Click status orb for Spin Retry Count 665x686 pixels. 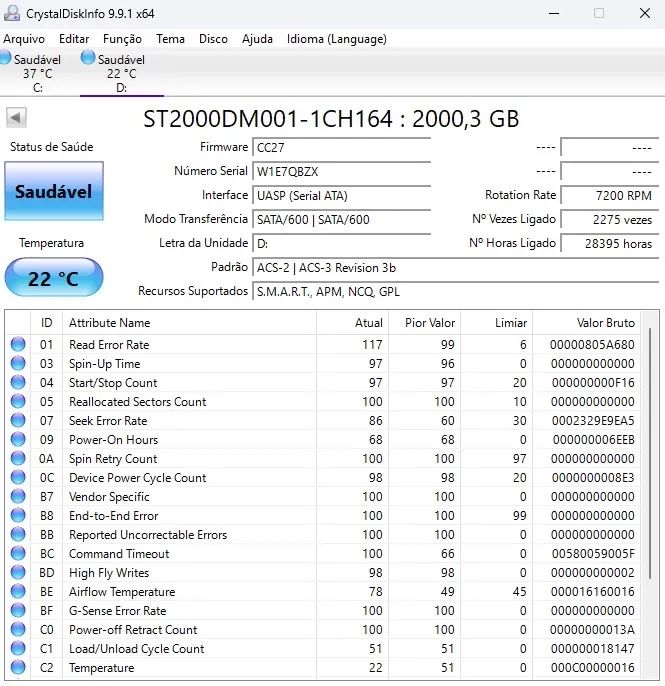pyautogui.click(x=18, y=458)
